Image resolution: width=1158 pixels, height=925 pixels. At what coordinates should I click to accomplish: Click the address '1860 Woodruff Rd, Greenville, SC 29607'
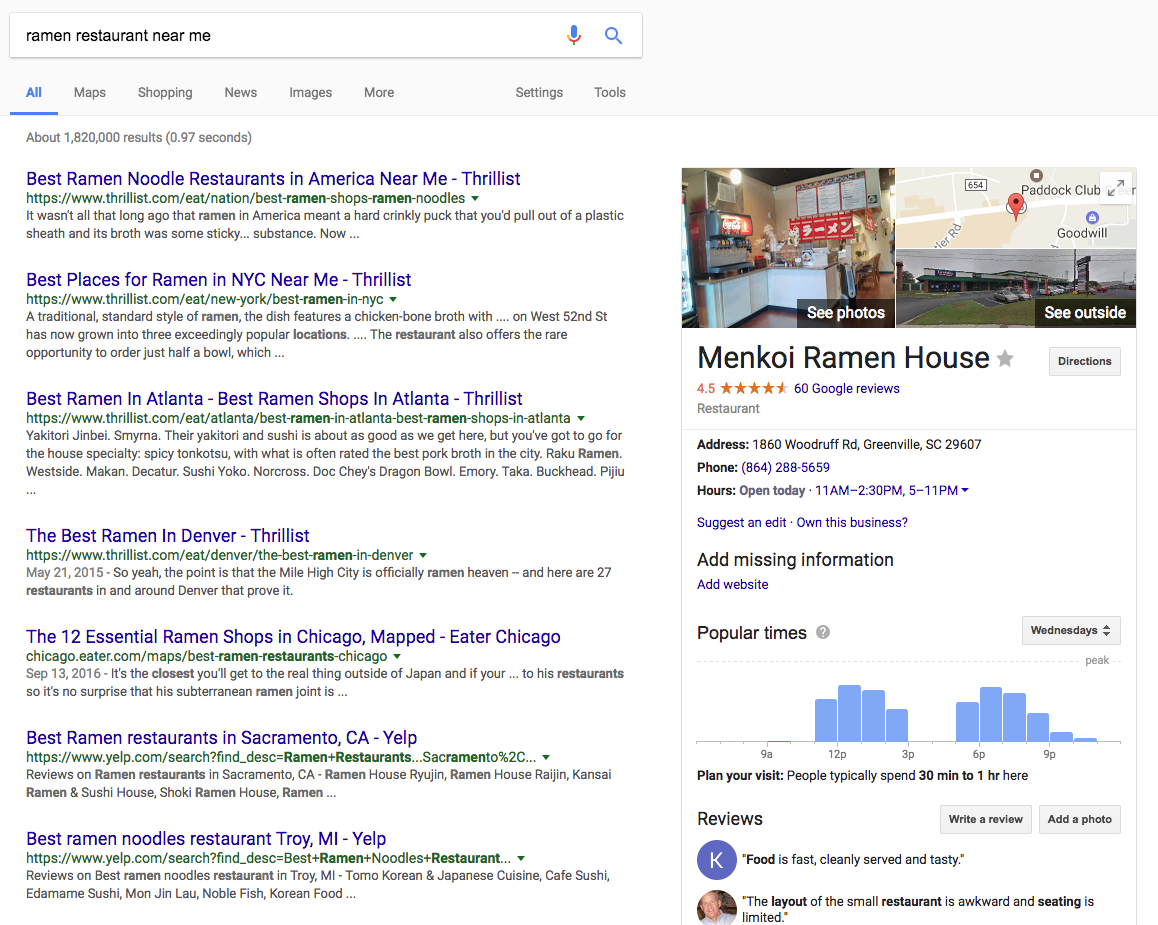(866, 444)
